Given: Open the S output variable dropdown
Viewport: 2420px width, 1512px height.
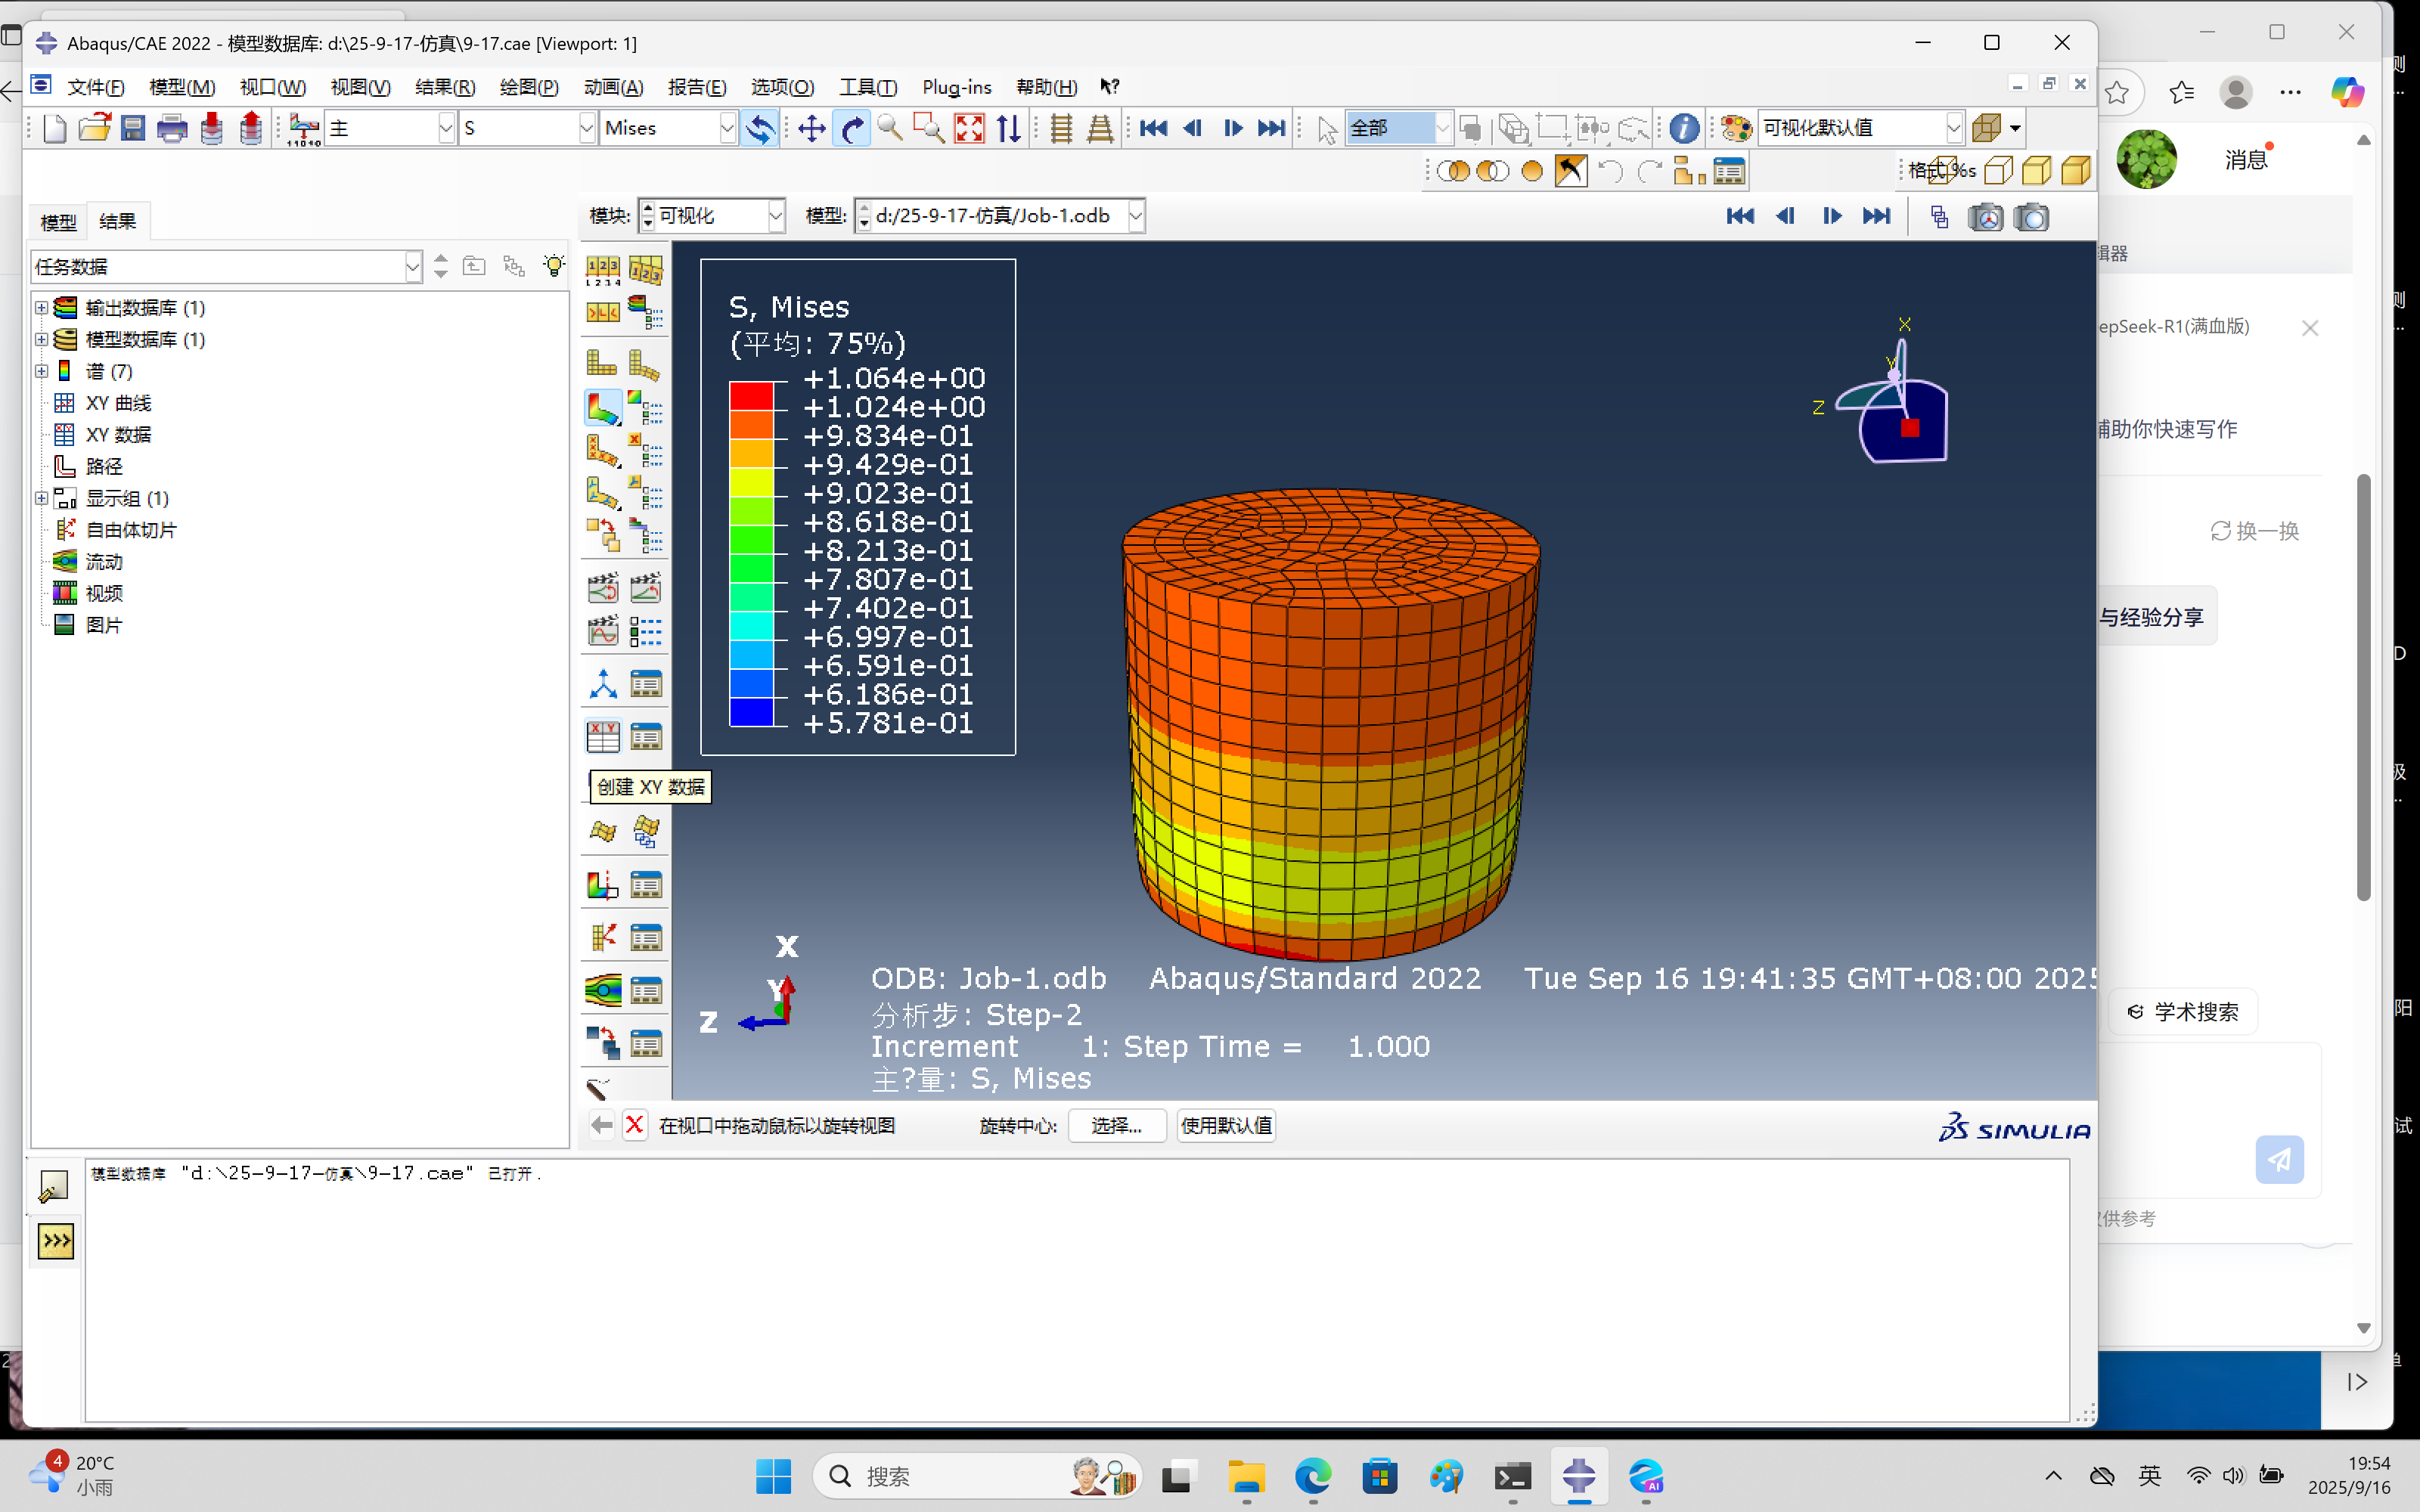Looking at the screenshot, I should click(x=587, y=128).
